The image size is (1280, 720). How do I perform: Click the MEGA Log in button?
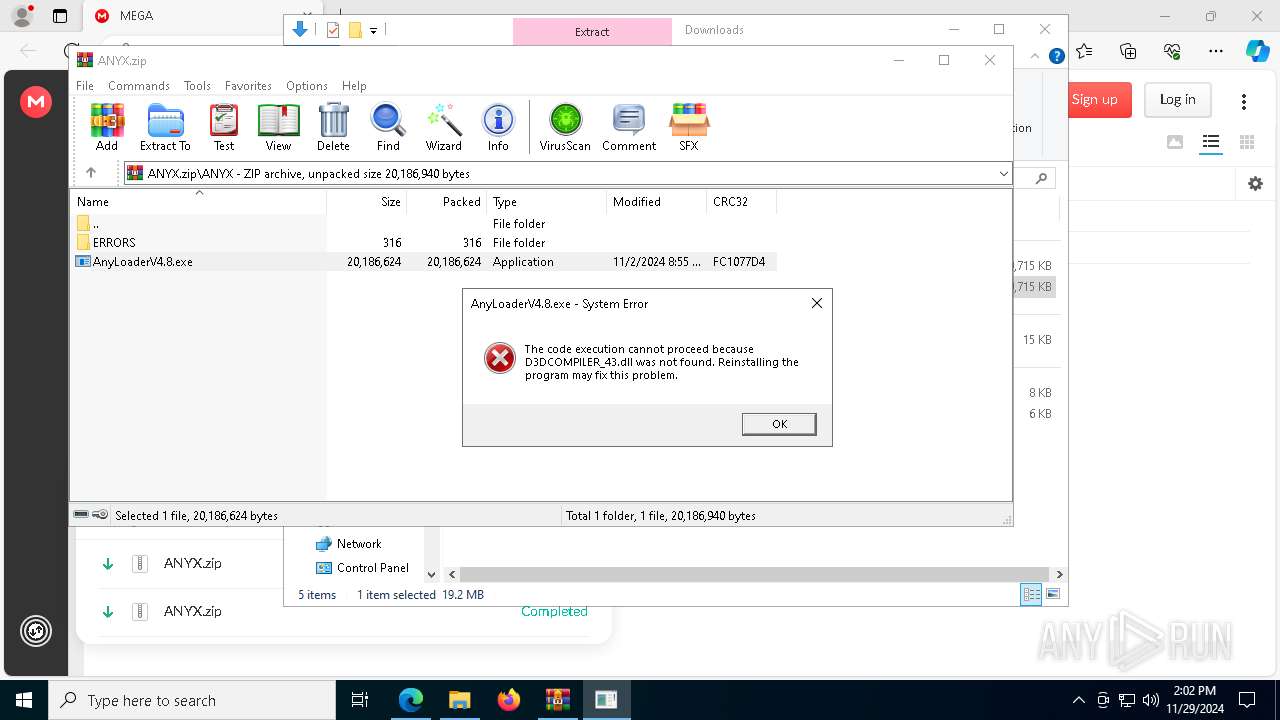pos(1177,99)
